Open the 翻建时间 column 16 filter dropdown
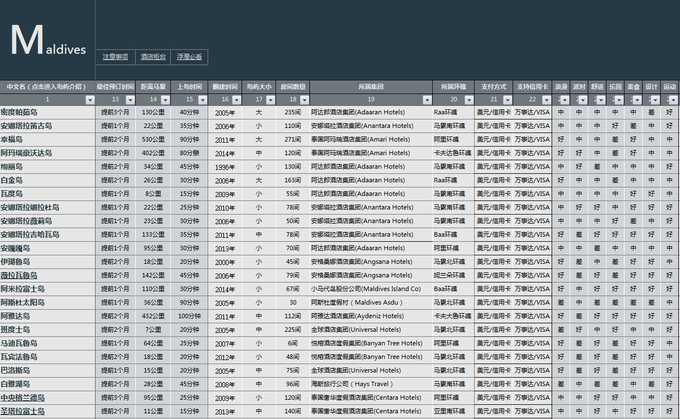680x419 pixels. [236, 100]
